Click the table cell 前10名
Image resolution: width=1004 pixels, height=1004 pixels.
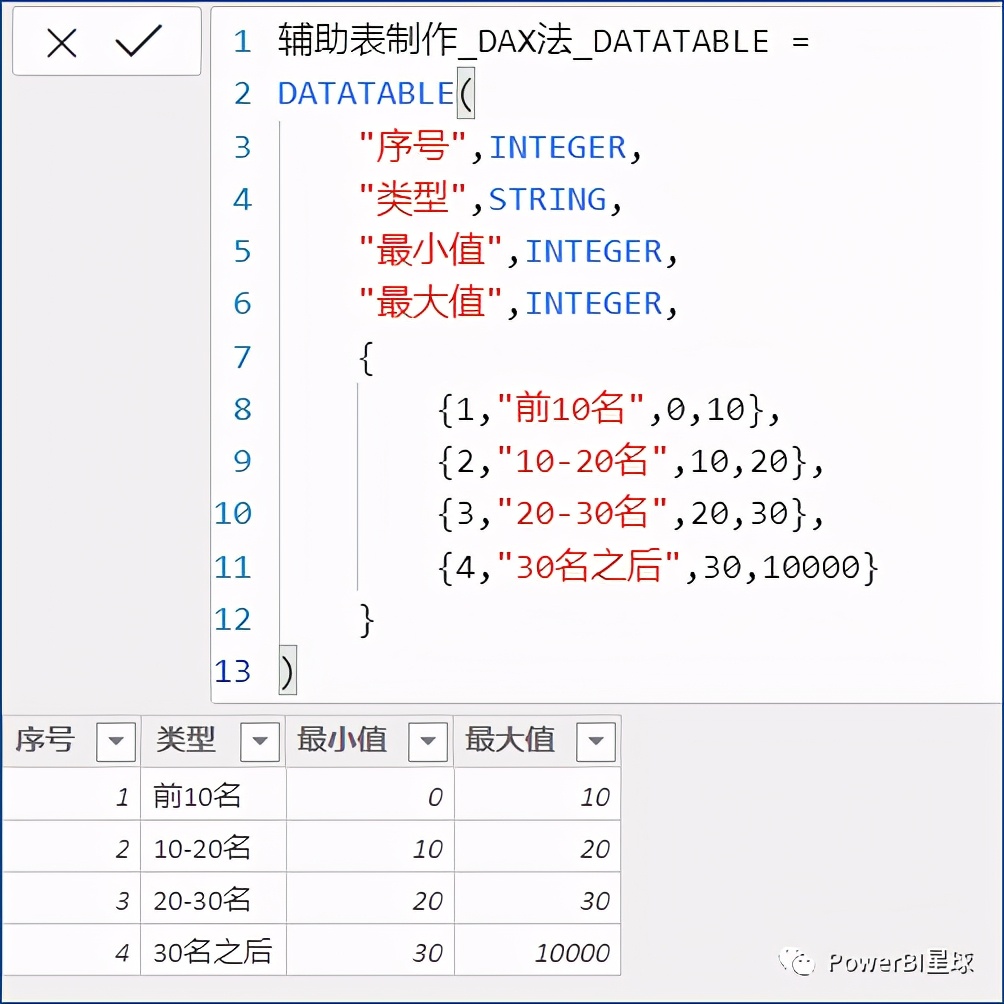[x=213, y=796]
